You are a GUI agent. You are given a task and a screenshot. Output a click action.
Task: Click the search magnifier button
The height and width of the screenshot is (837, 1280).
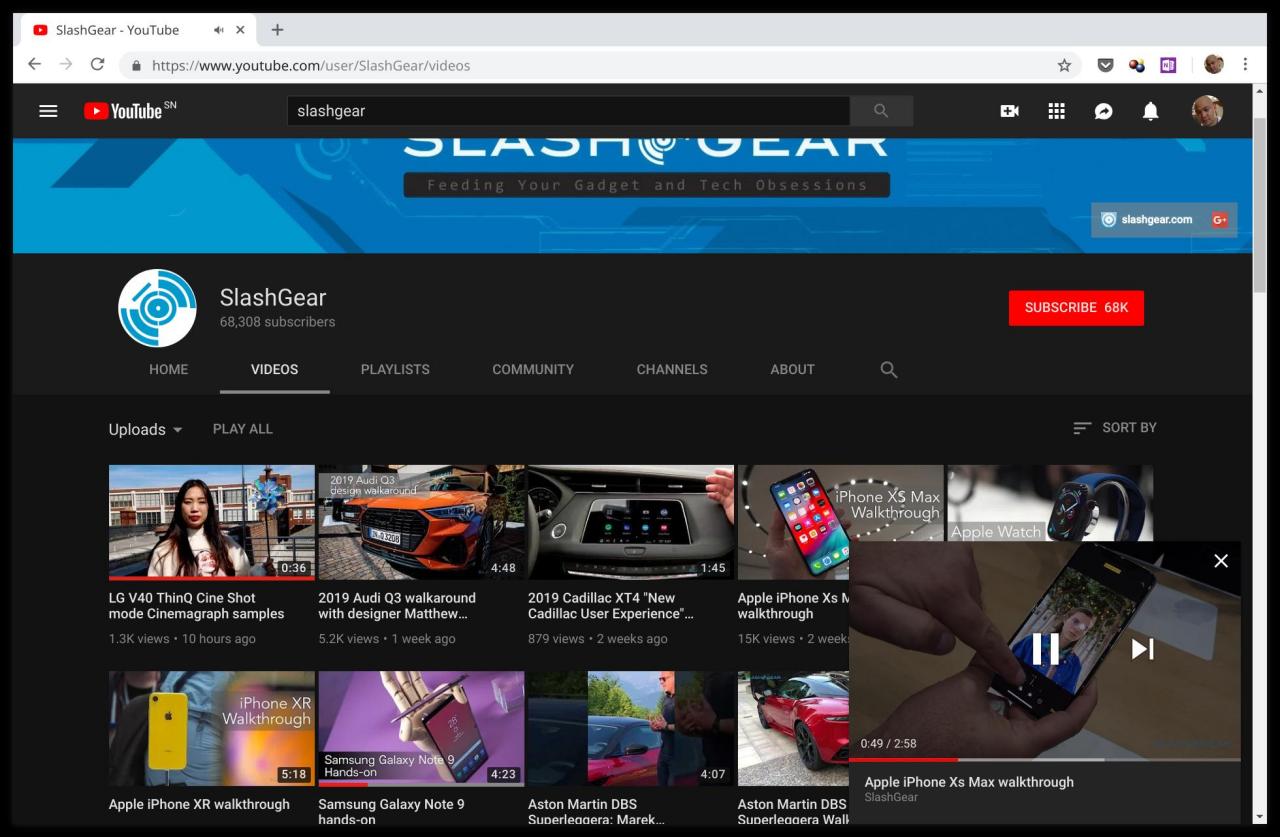881,111
